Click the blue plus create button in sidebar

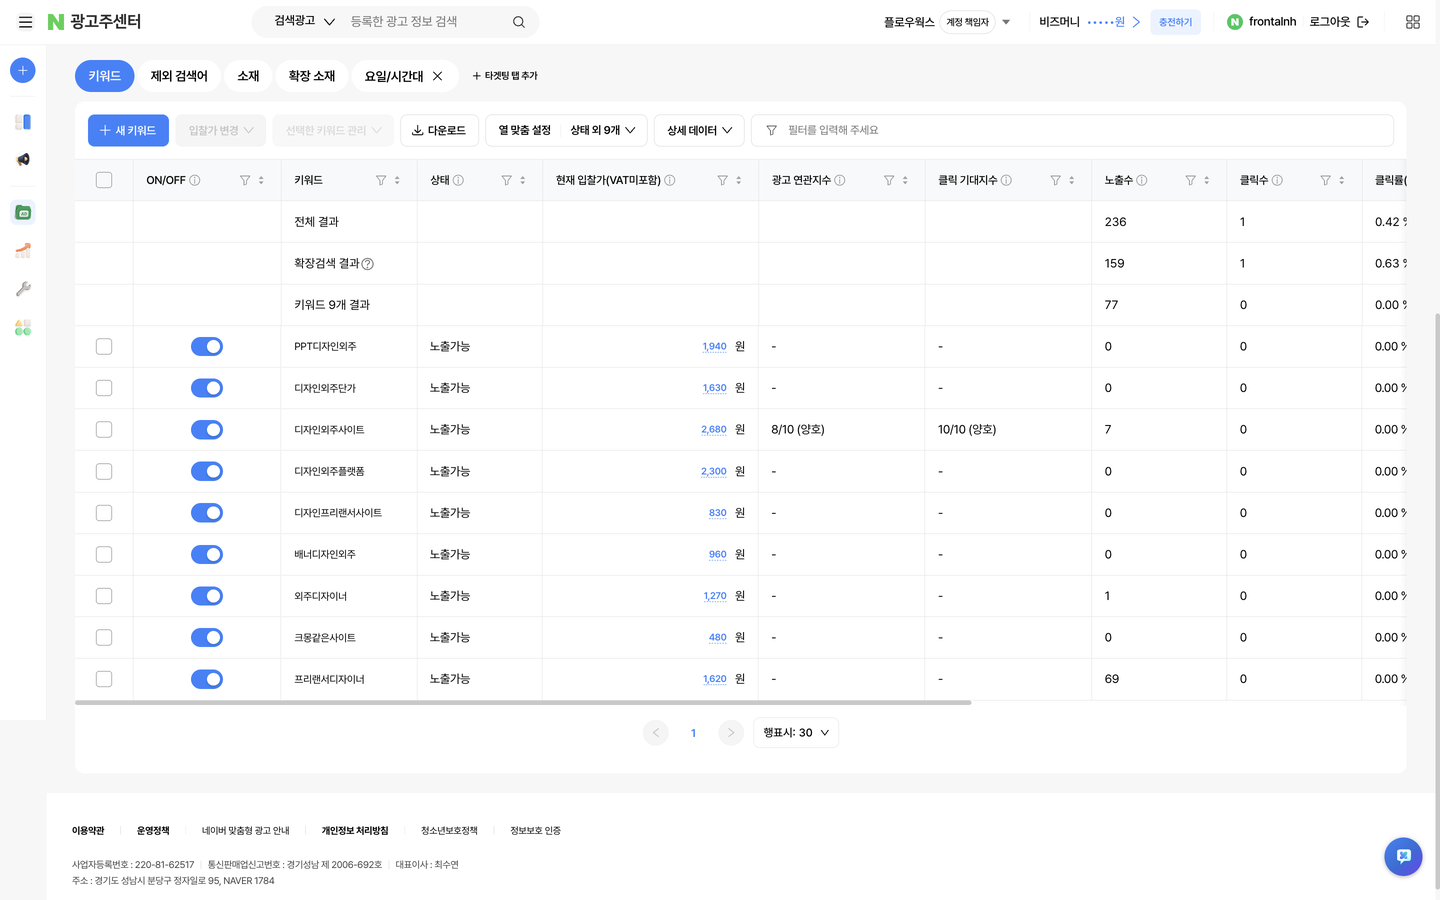tap(23, 70)
